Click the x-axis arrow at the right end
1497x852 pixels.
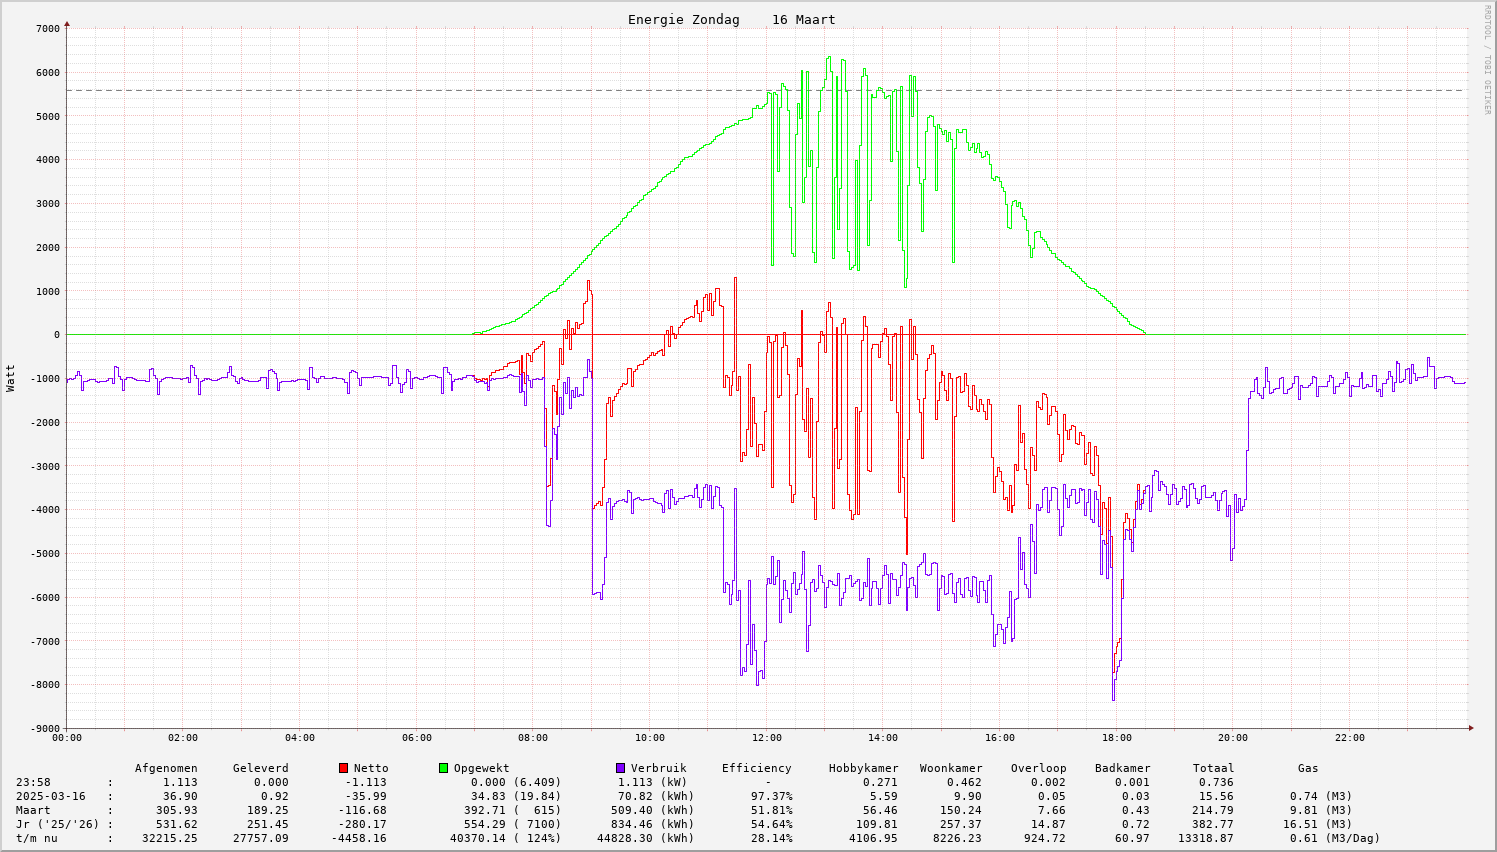pos(1470,728)
